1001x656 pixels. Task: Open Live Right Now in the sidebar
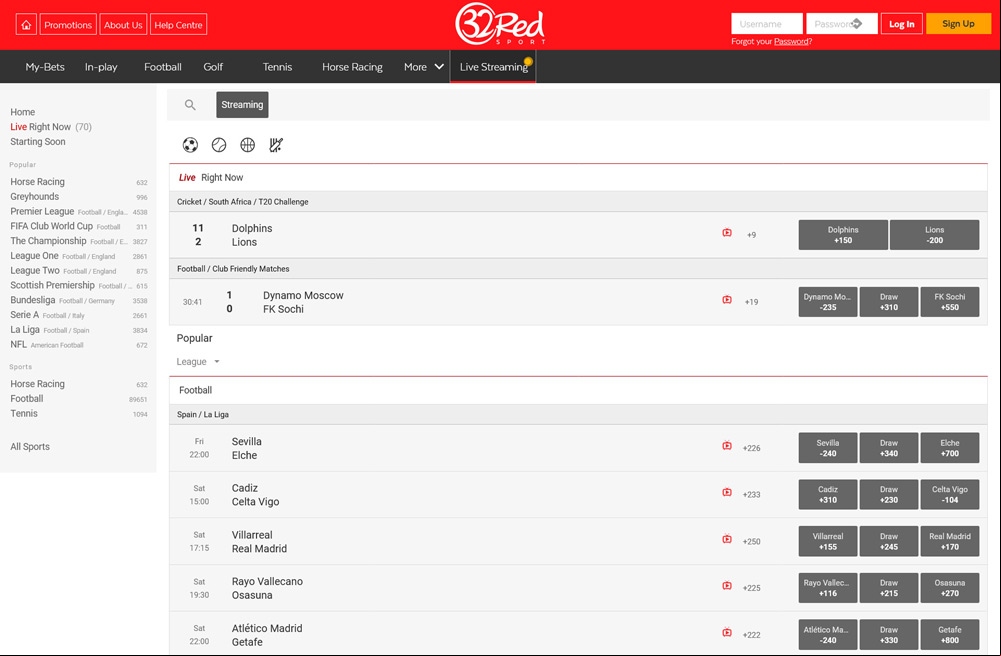[51, 126]
